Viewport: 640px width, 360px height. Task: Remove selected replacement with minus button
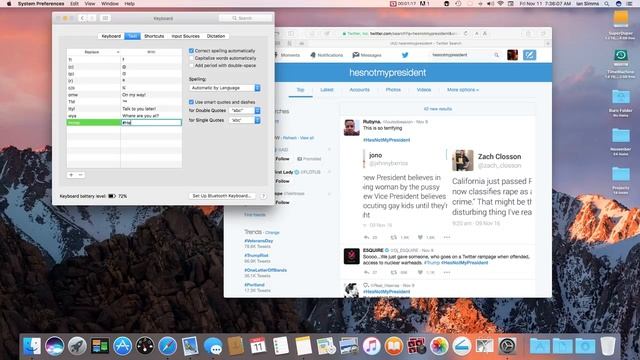coord(80,175)
